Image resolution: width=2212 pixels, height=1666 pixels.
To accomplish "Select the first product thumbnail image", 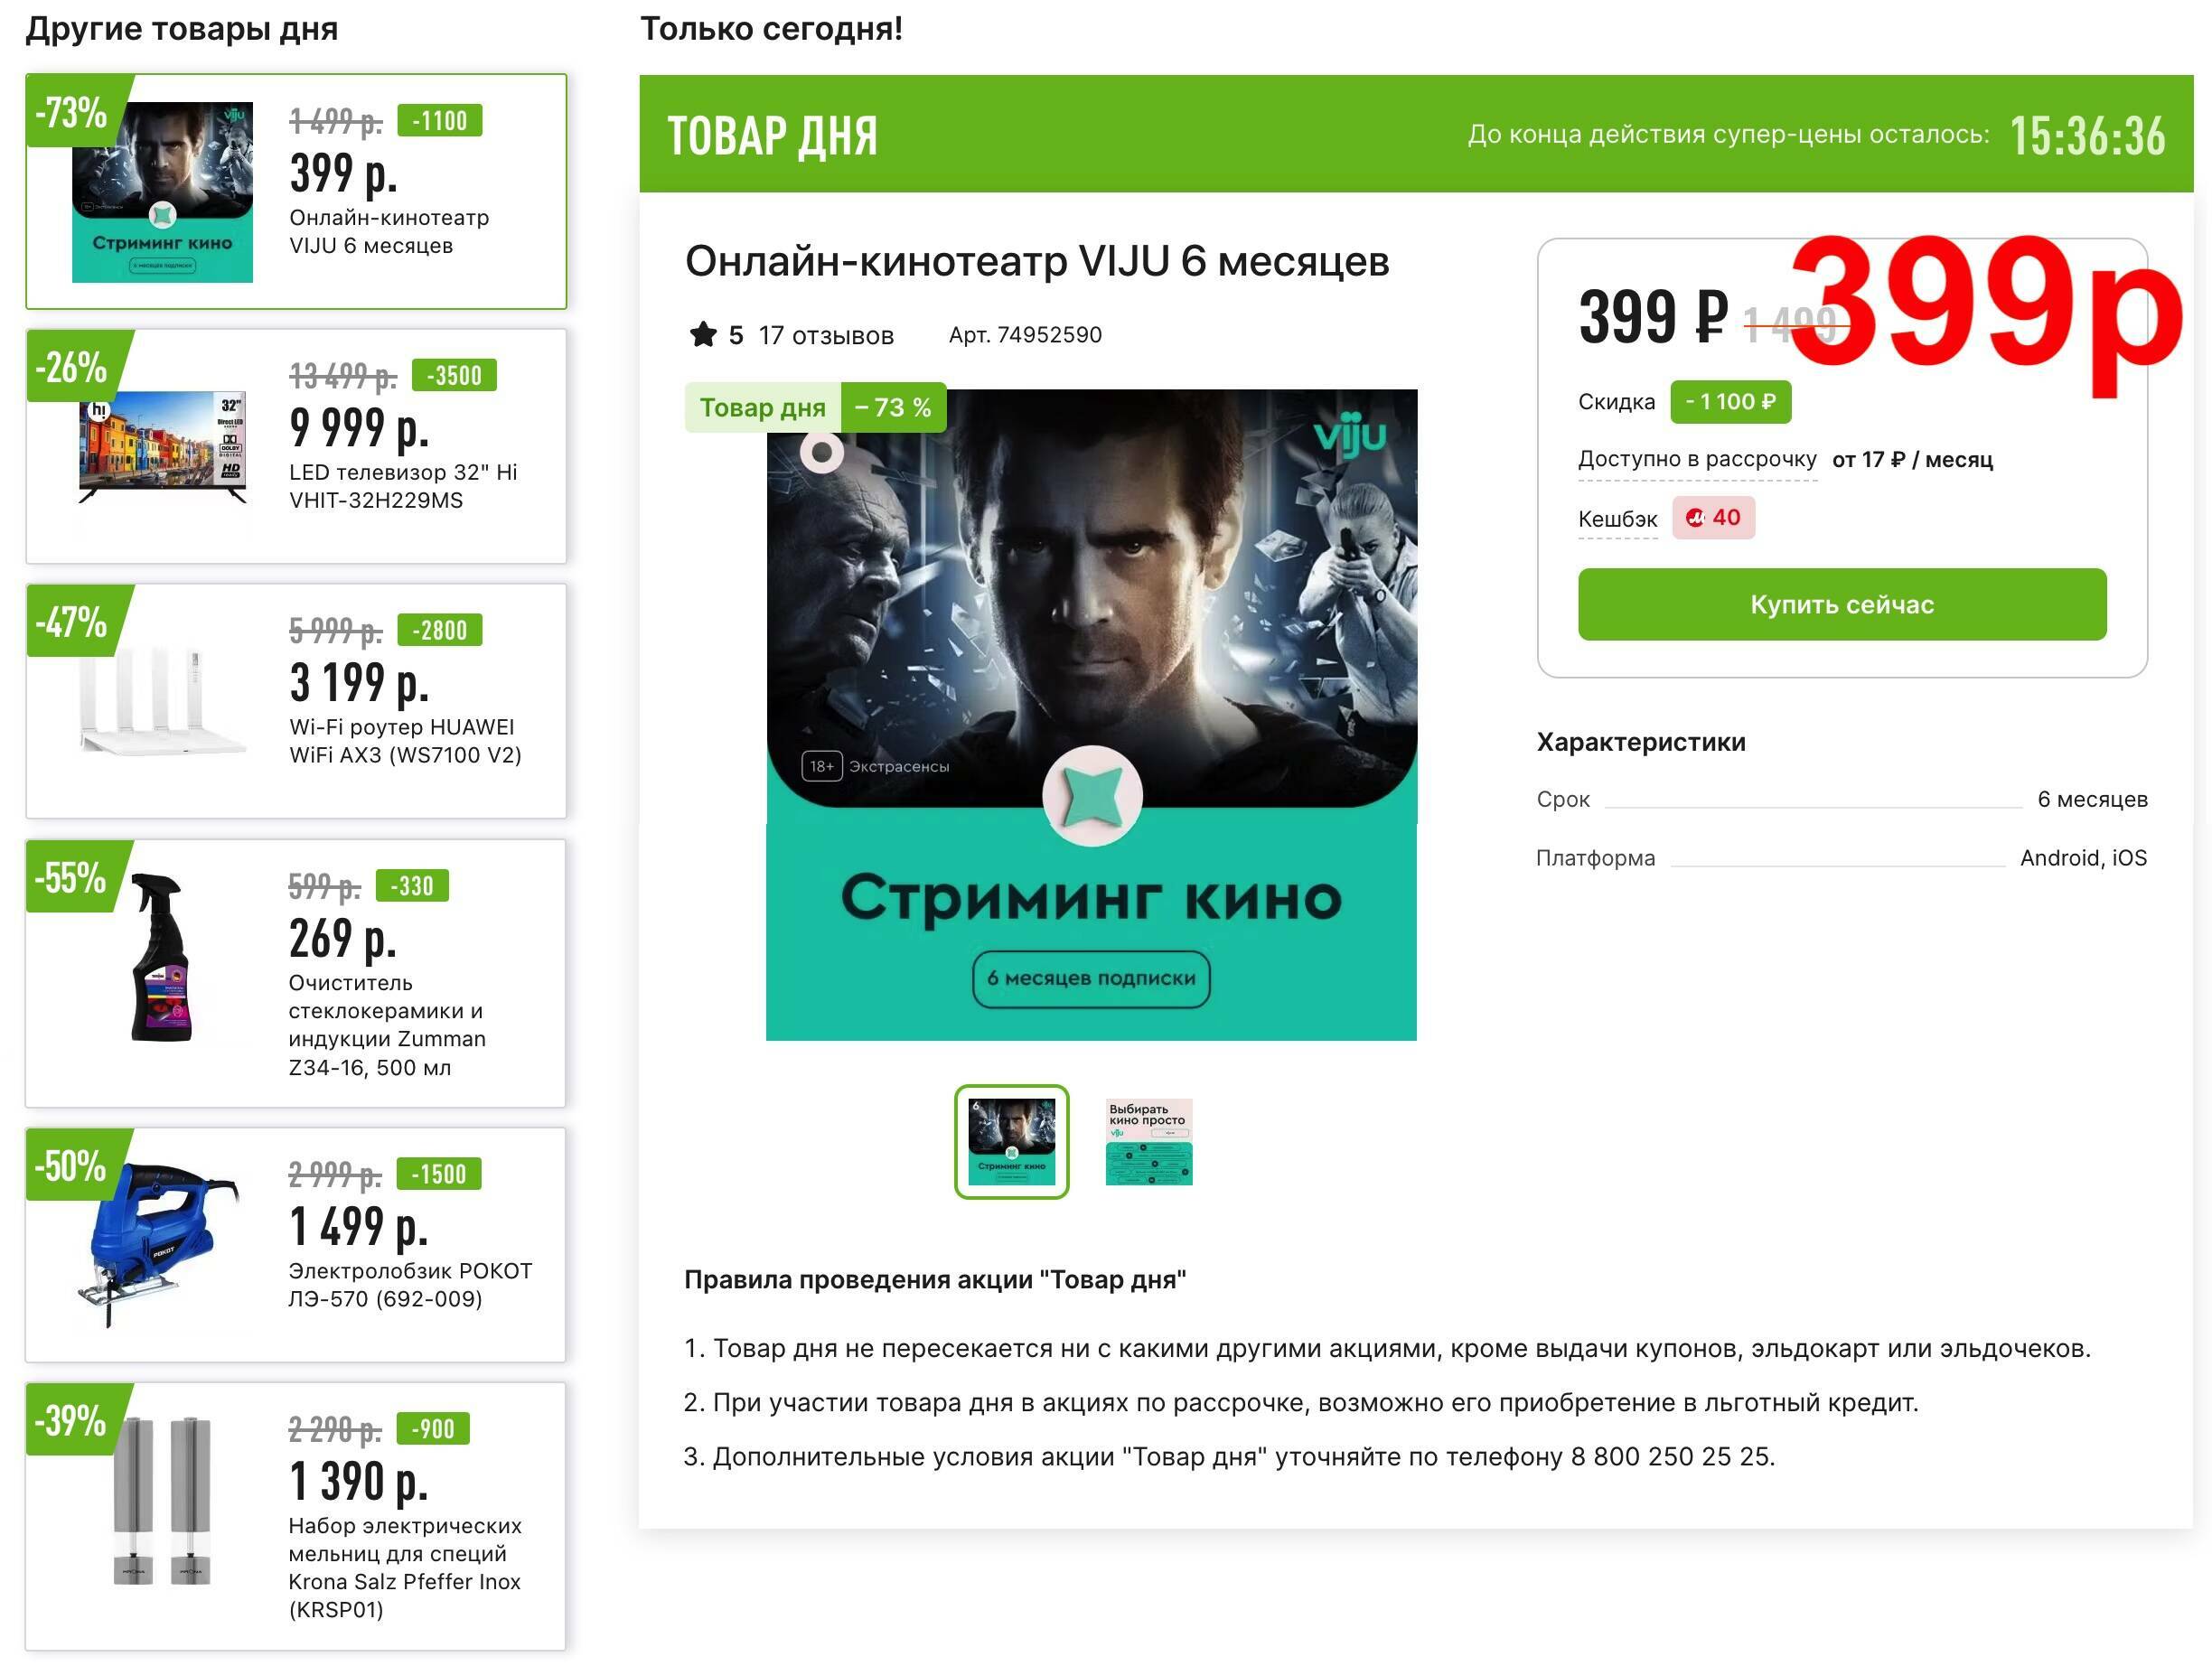I will (1011, 1141).
